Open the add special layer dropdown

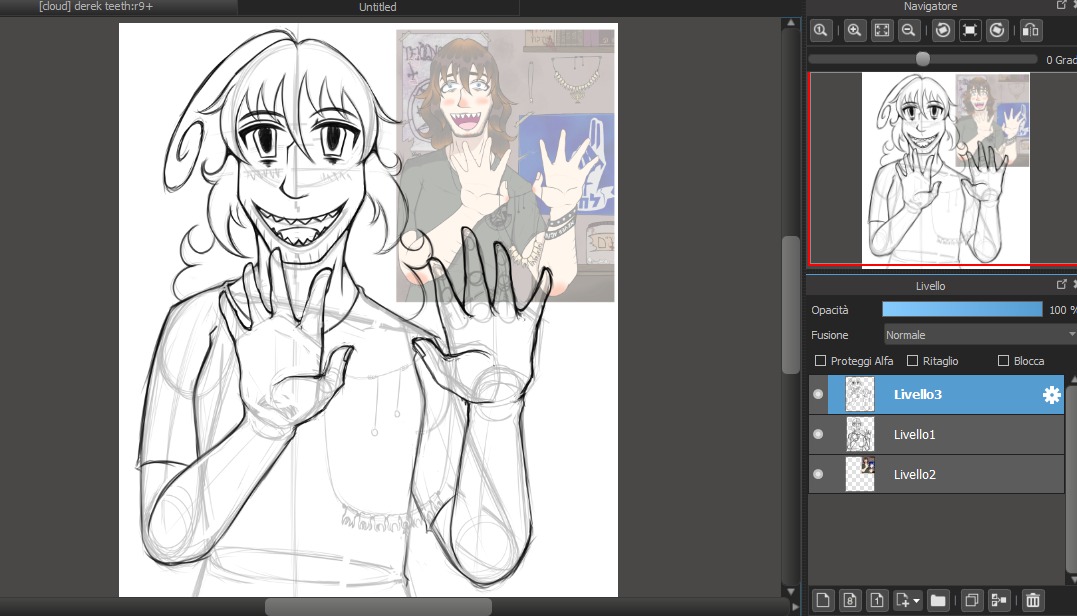(908, 600)
